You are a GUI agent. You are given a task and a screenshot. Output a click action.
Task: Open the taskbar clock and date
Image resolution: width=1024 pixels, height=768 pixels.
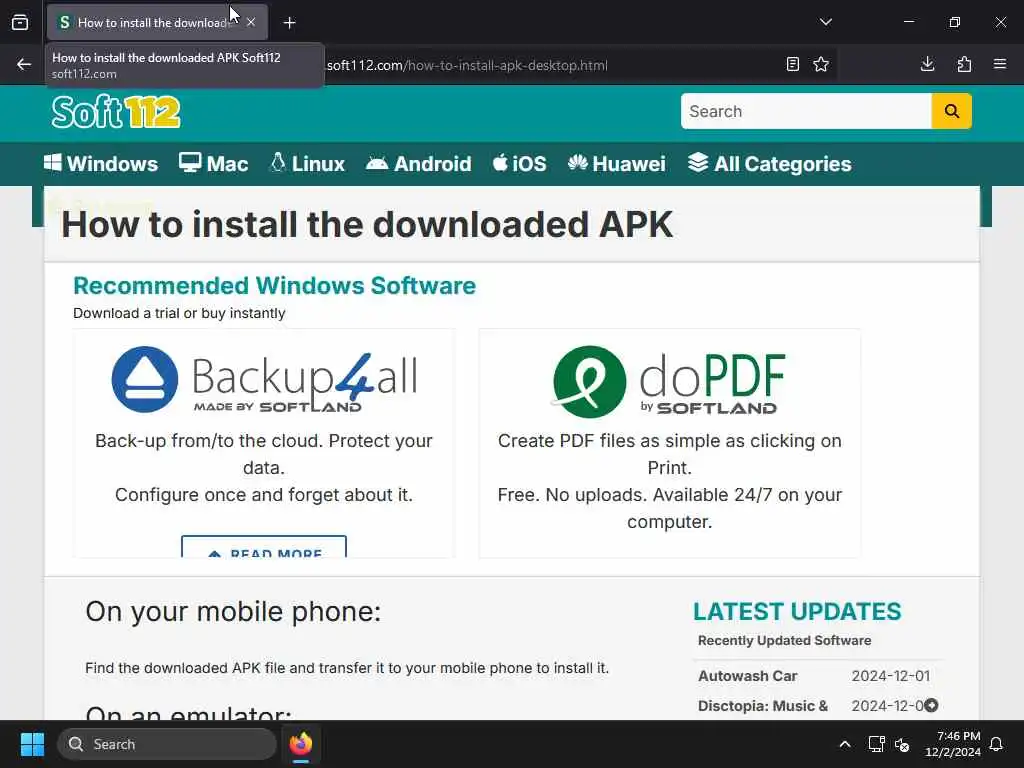click(x=953, y=744)
